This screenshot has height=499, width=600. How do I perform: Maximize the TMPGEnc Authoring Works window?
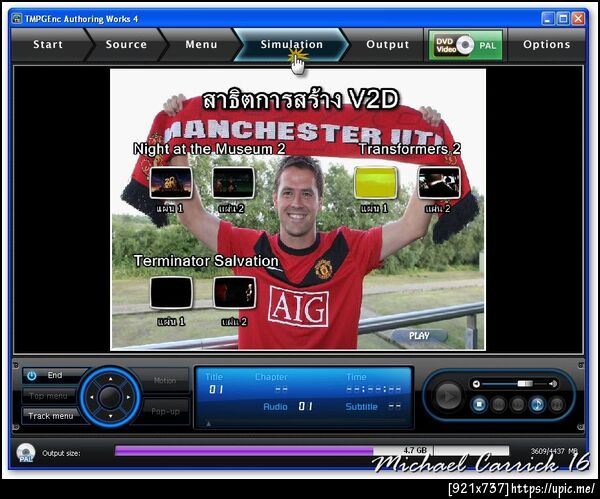pyautogui.click(x=563, y=18)
